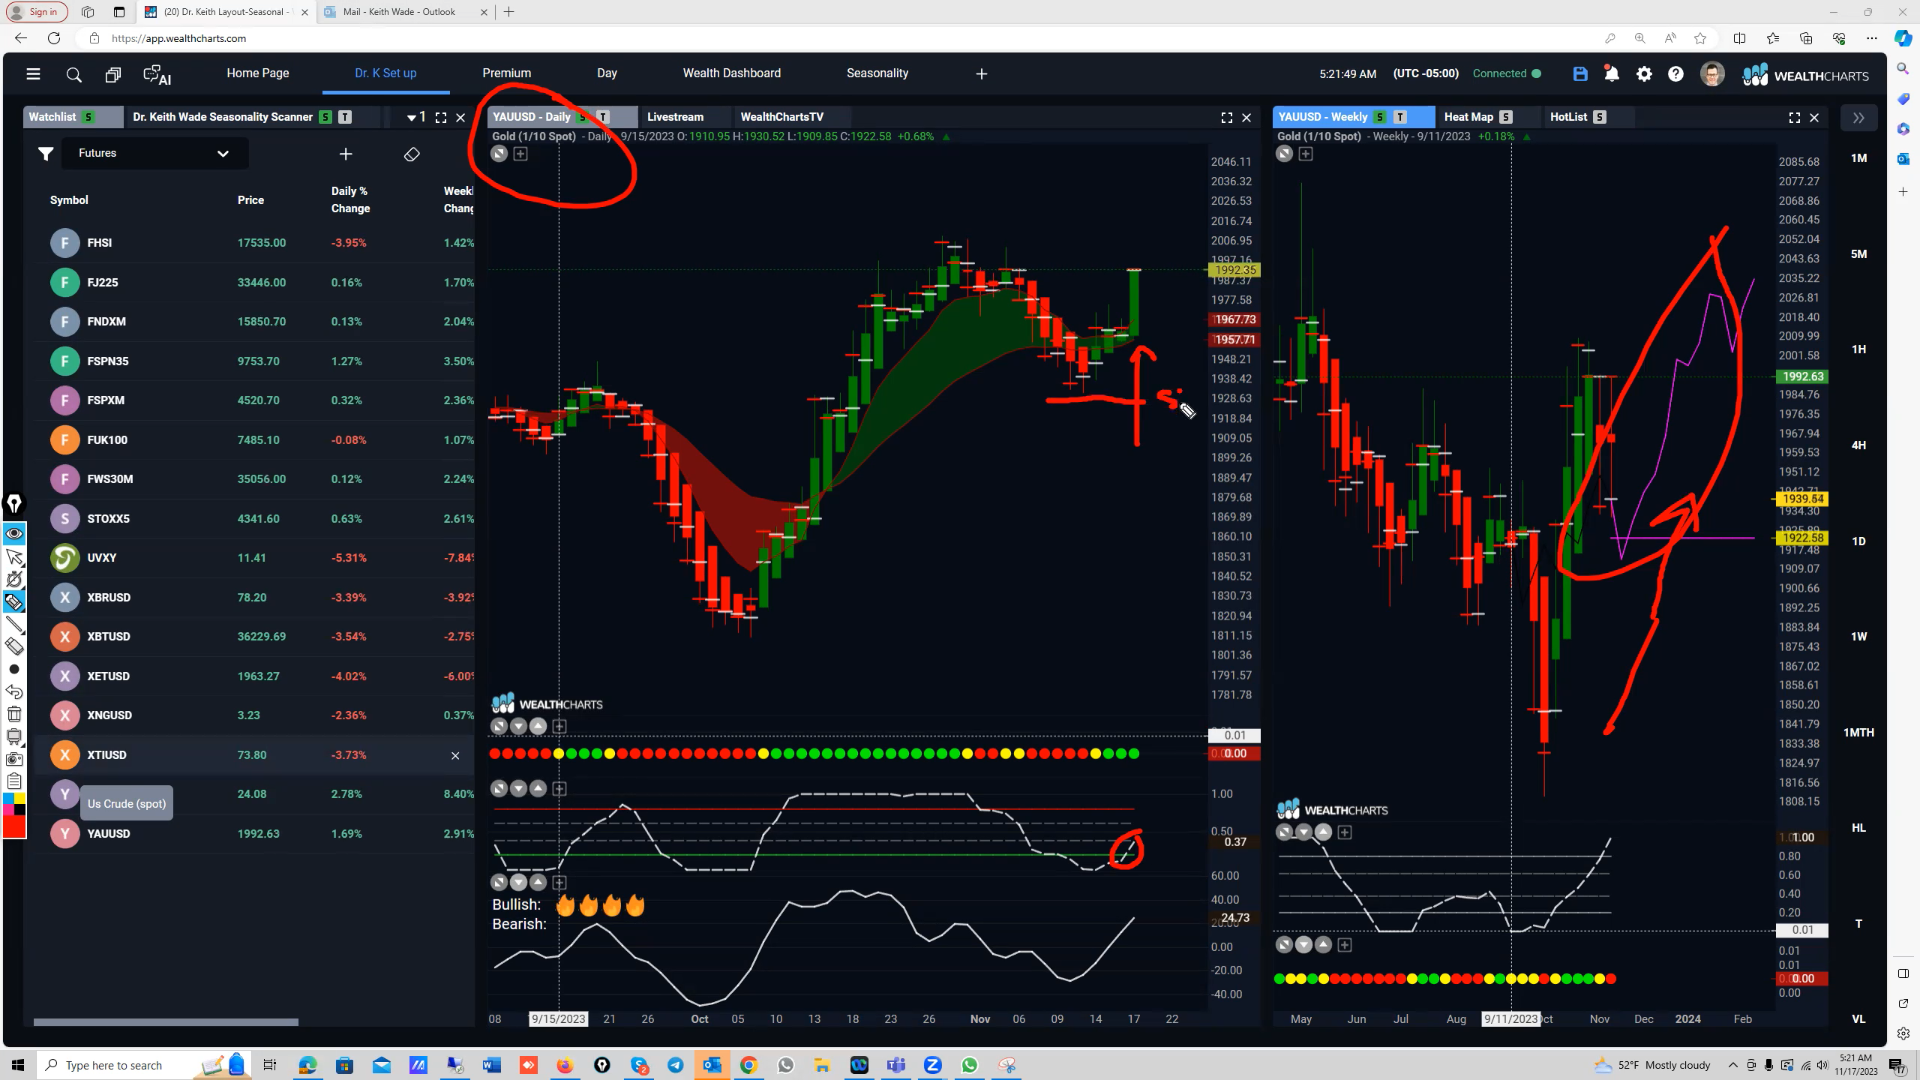The image size is (1920, 1080).
Task: Click the Windows Start button
Action: pos(17,1066)
